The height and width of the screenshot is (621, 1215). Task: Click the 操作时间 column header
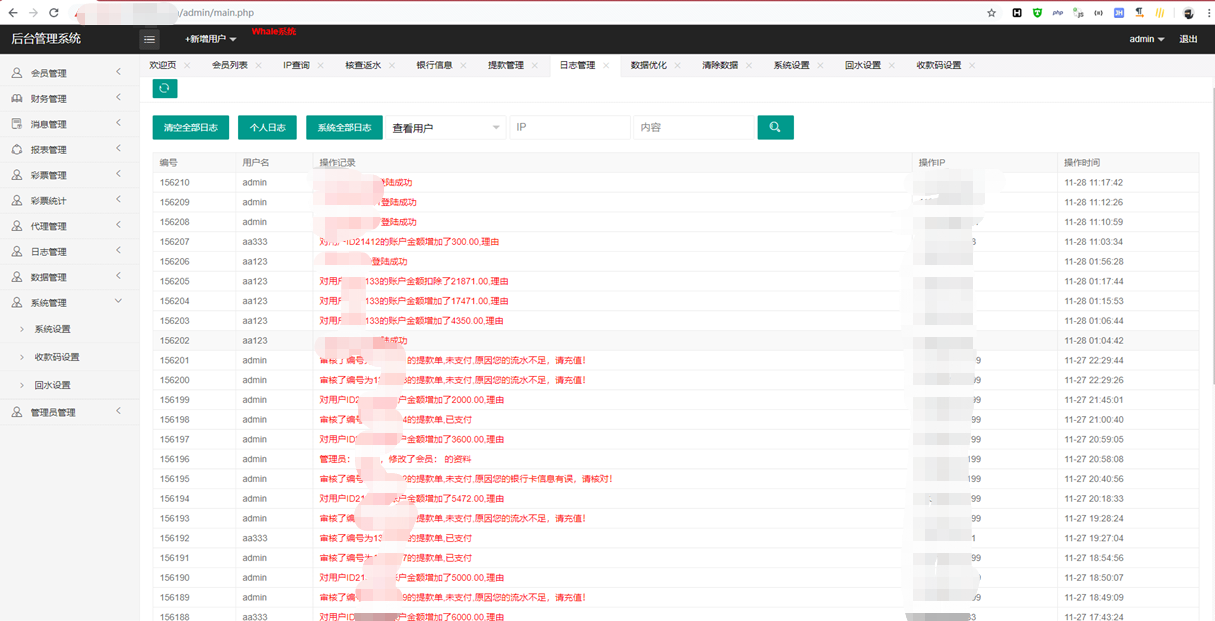pos(1081,162)
